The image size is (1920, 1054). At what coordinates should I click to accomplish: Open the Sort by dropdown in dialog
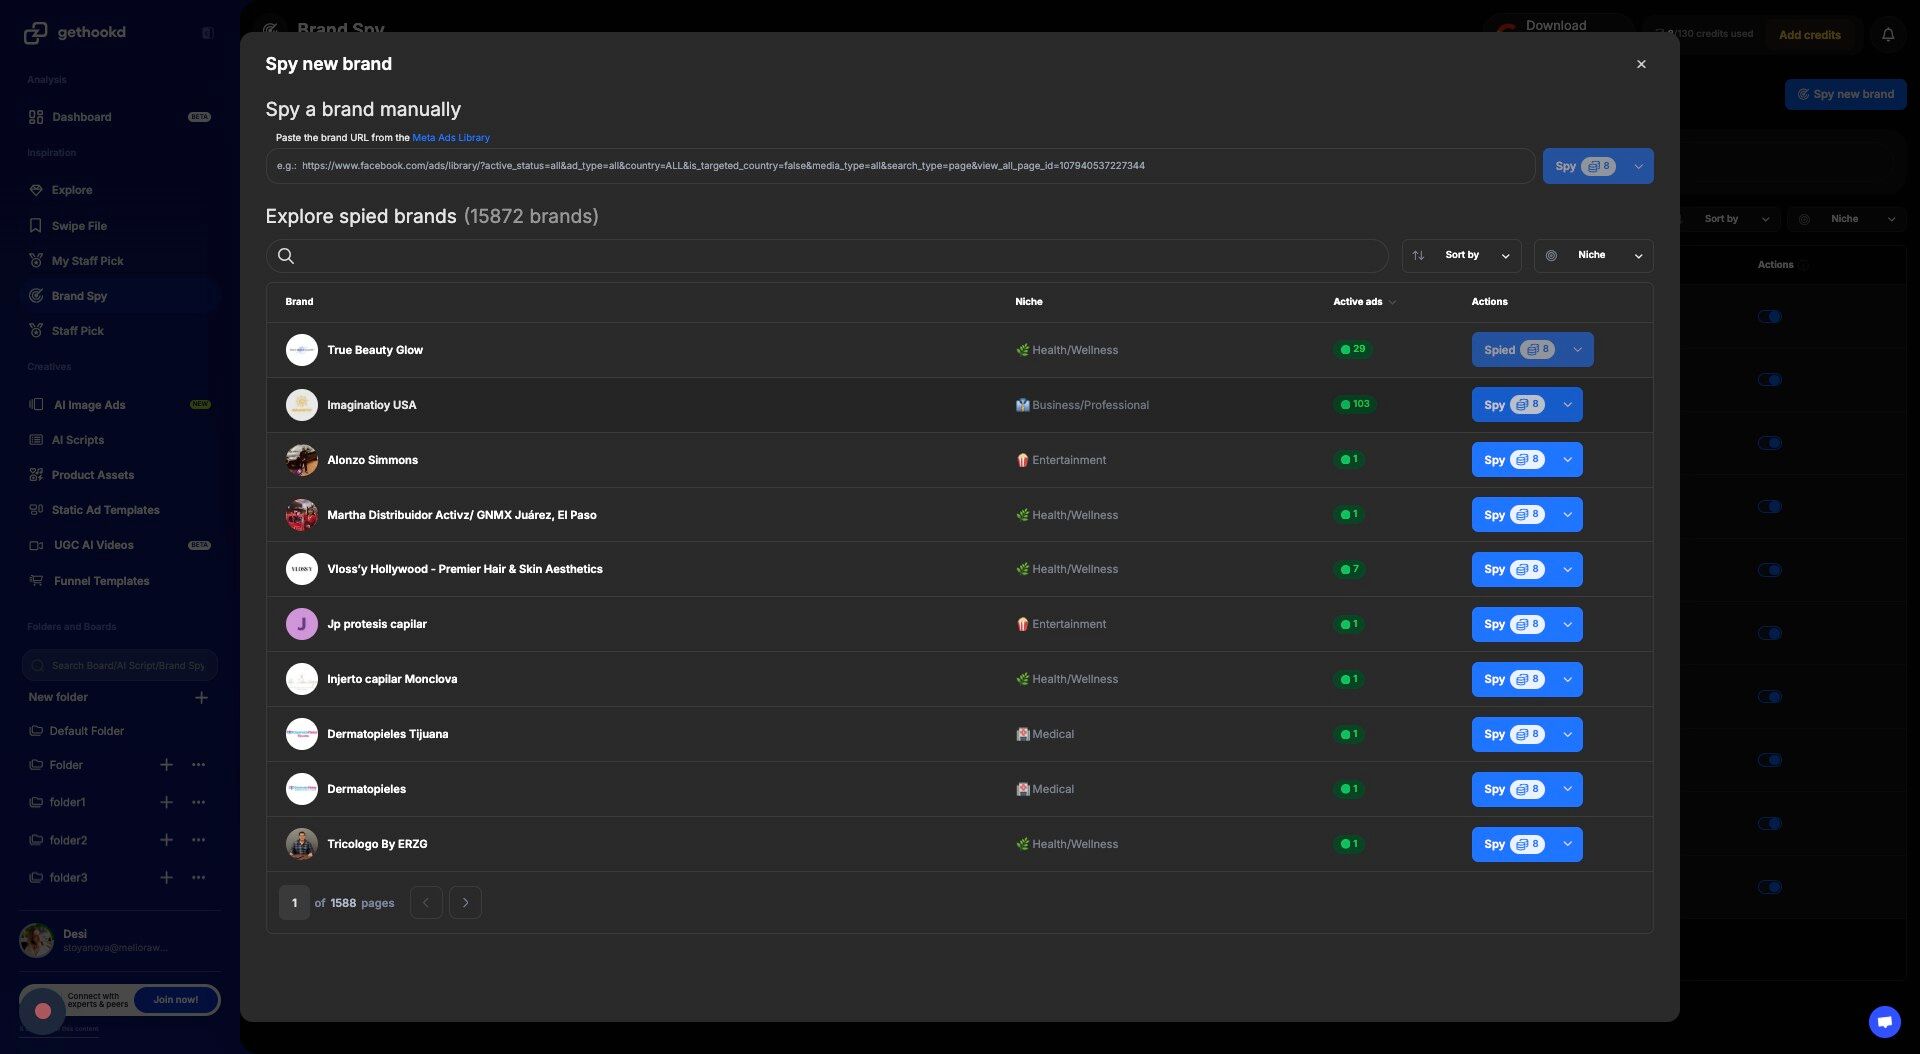pyautogui.click(x=1462, y=256)
